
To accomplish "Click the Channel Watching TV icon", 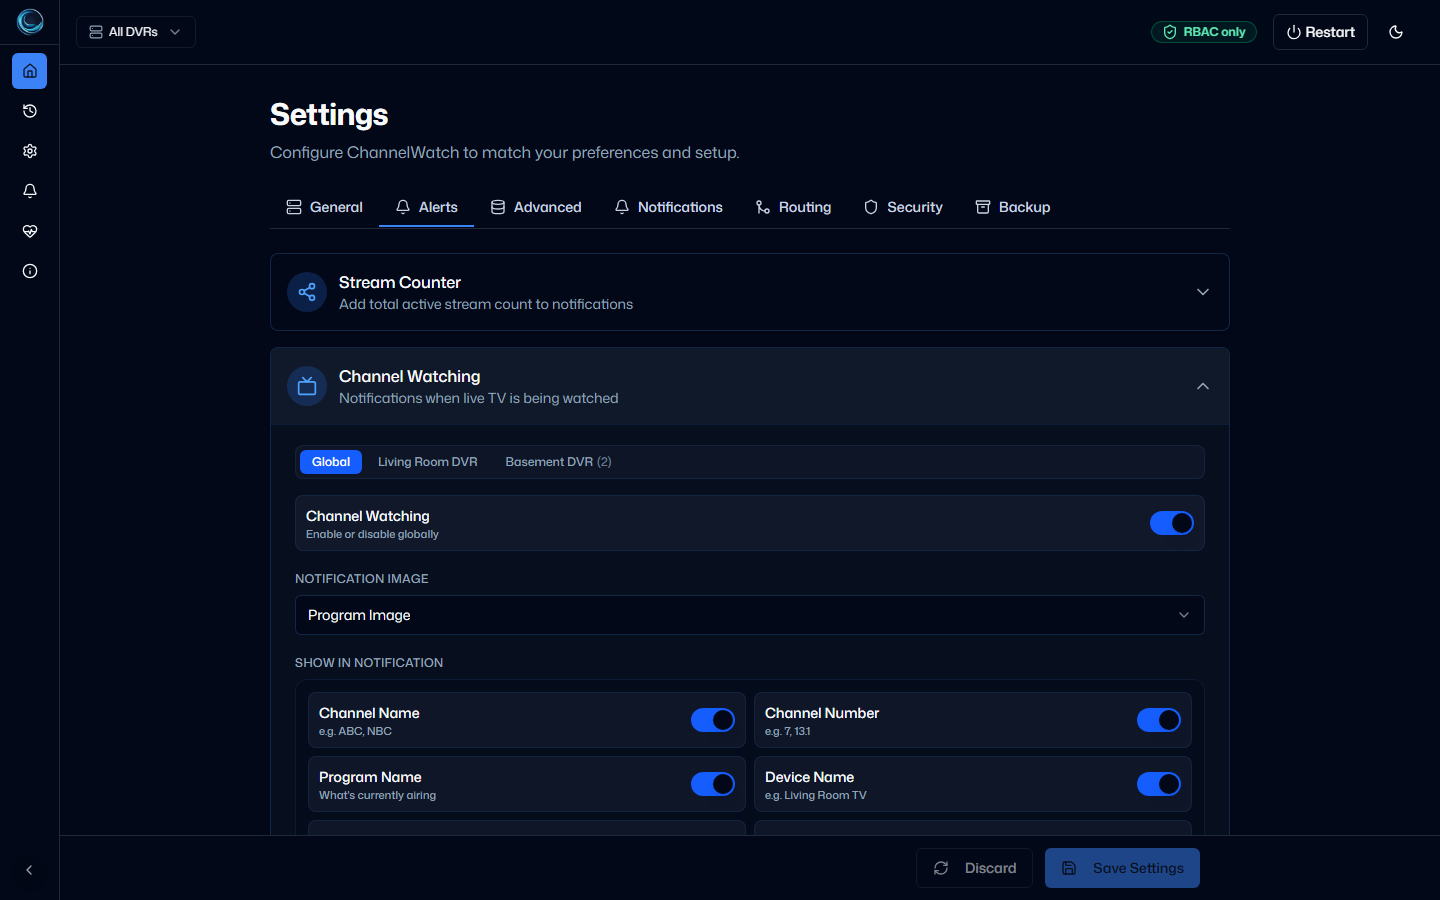I will pos(307,386).
